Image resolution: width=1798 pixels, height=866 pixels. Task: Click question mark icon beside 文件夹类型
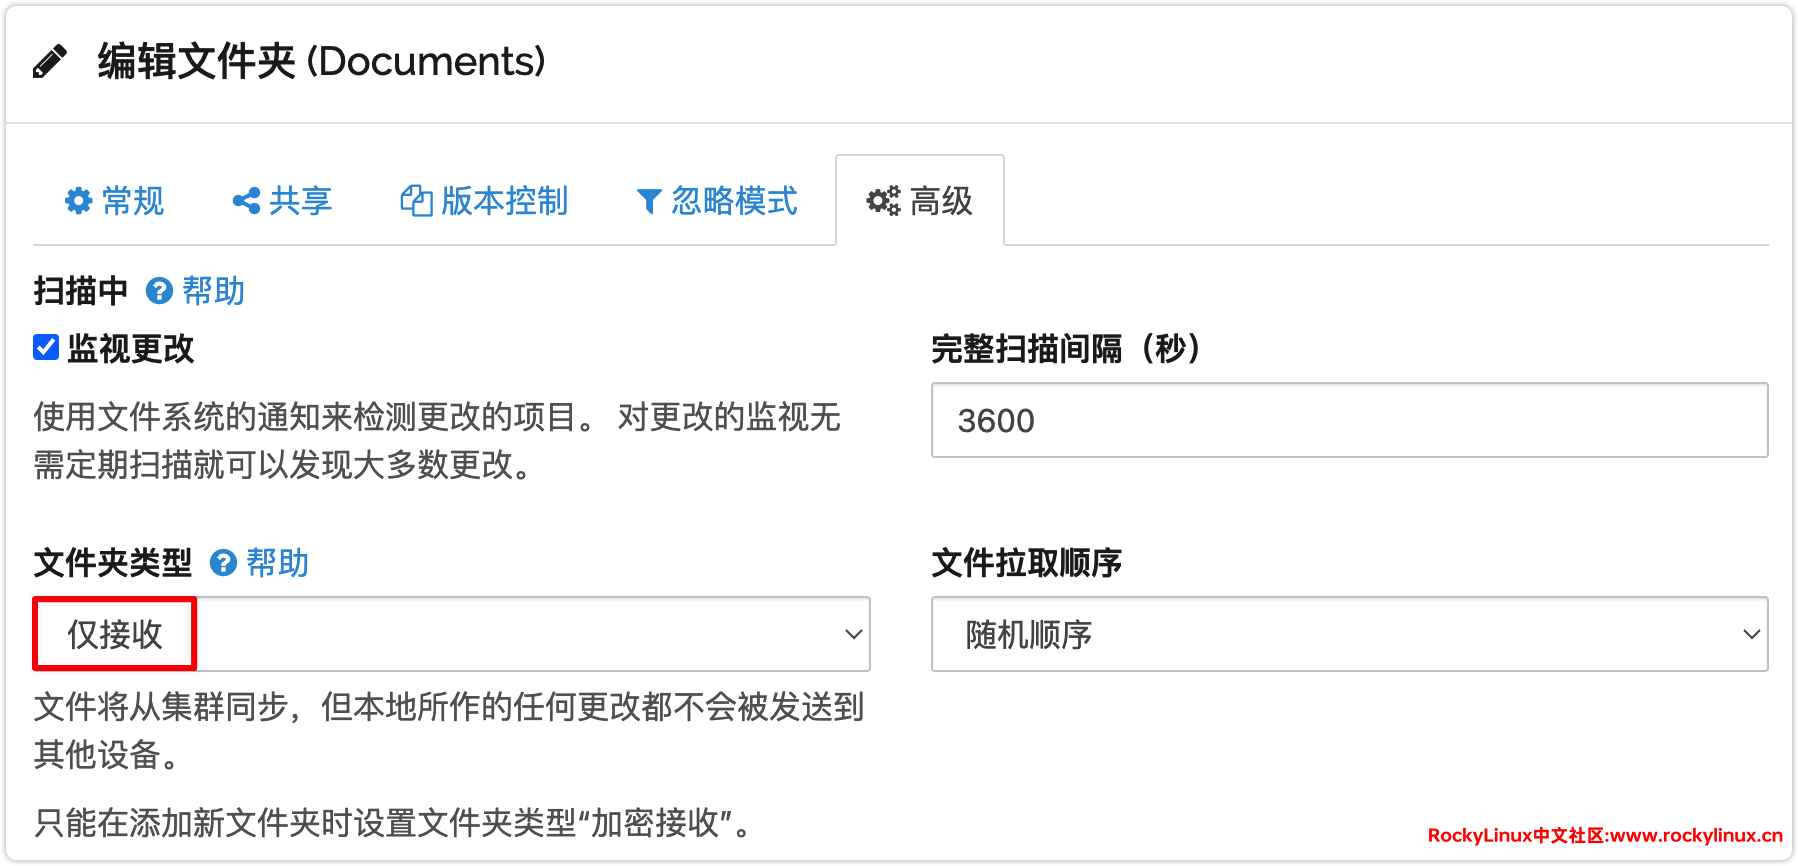click(223, 563)
